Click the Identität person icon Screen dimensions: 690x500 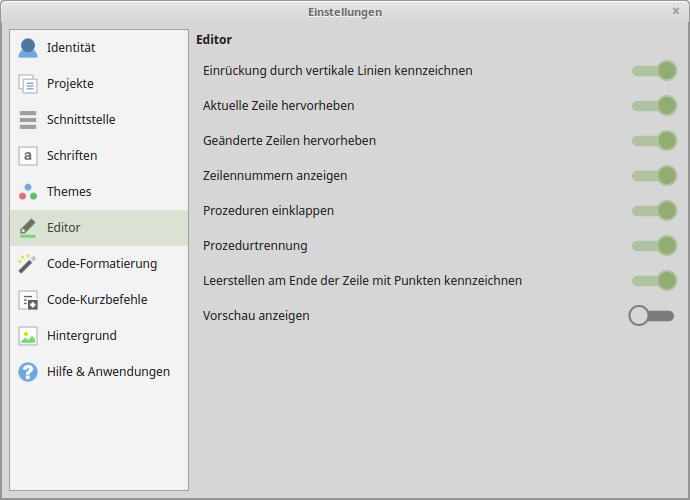[28, 48]
